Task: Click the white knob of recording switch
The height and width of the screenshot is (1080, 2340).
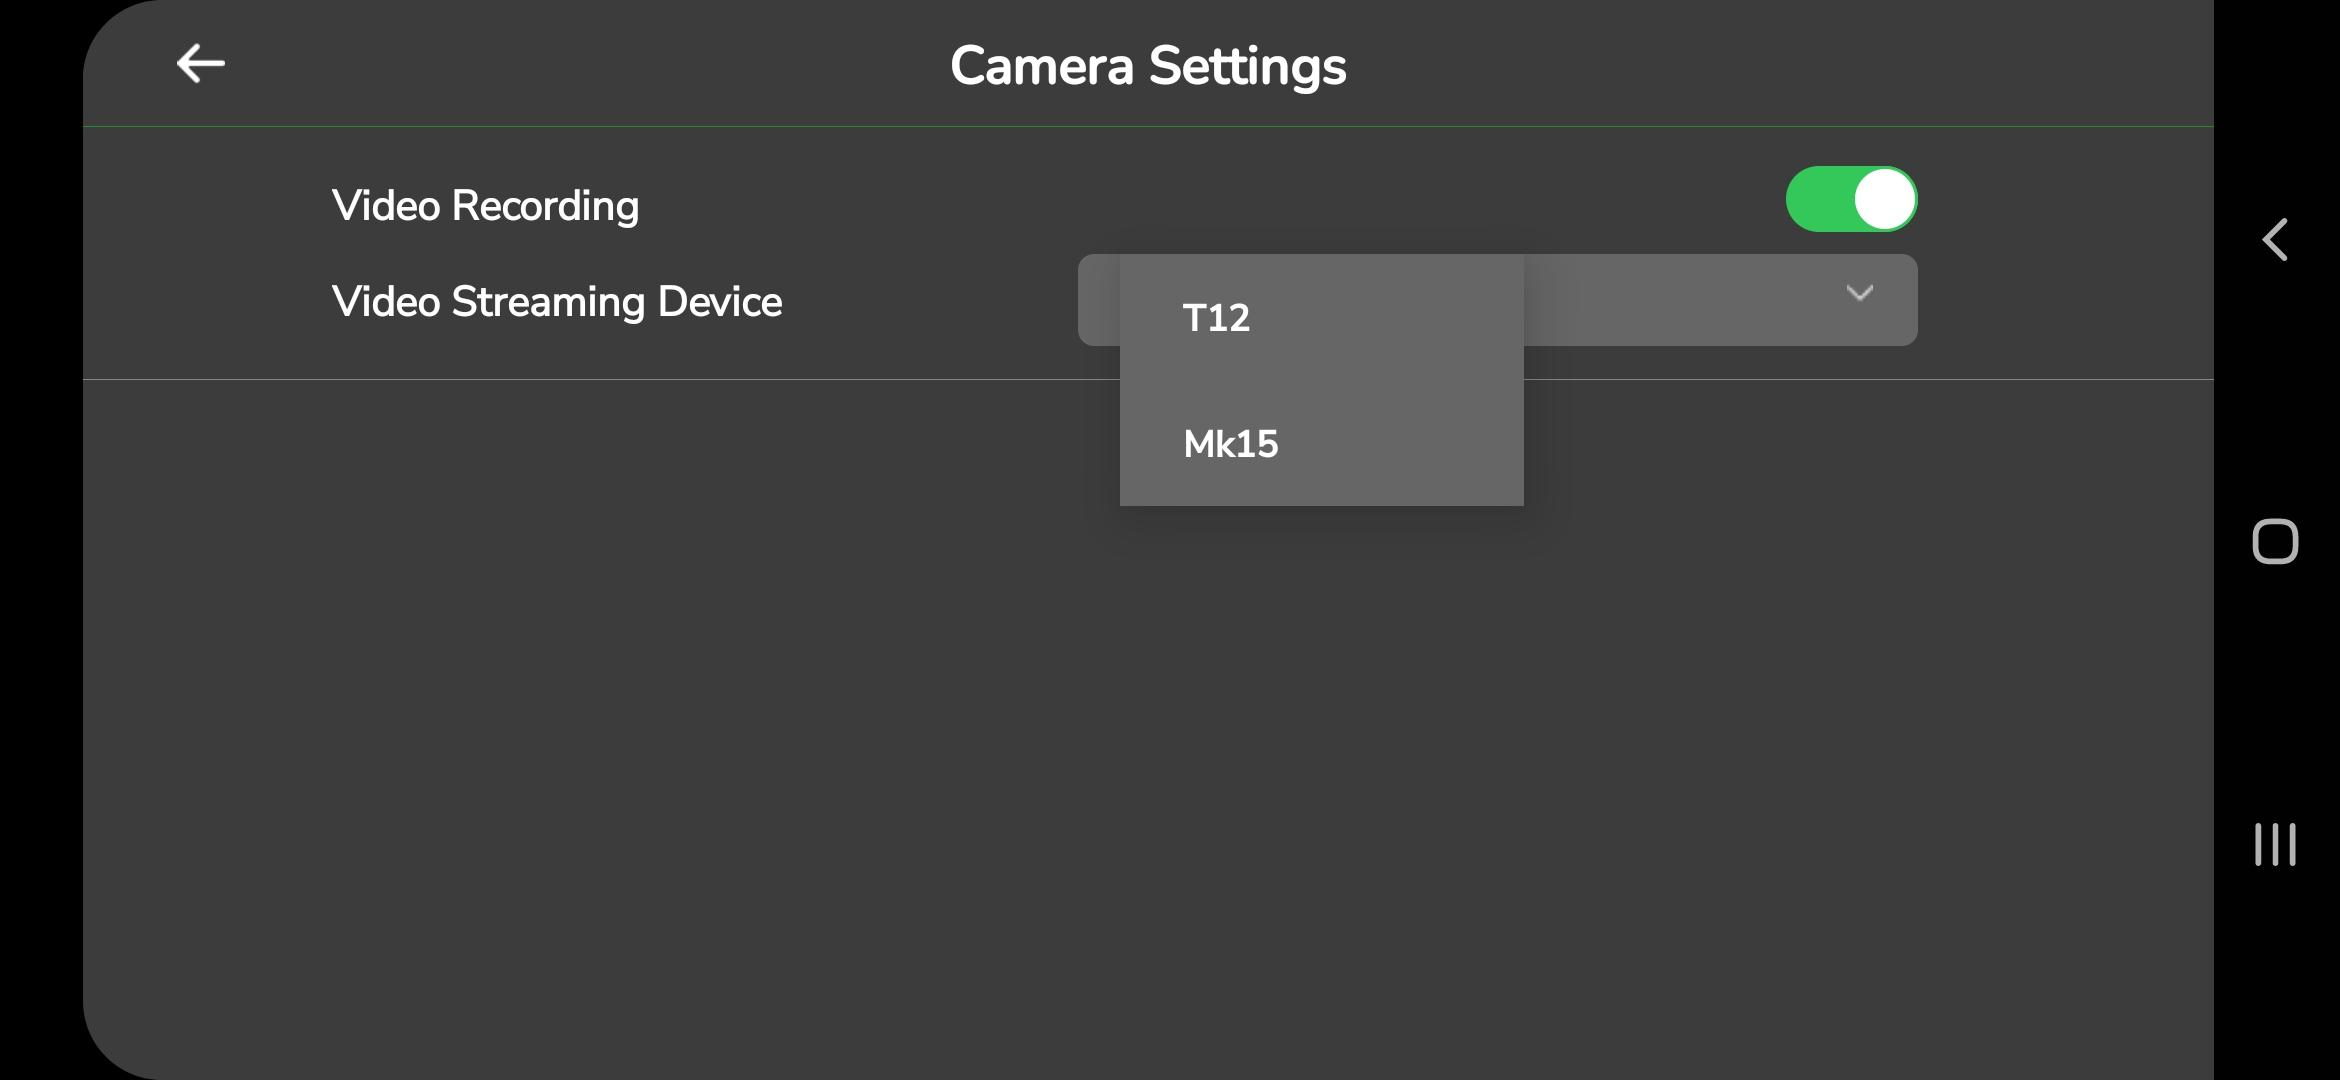Action: pos(1885,200)
